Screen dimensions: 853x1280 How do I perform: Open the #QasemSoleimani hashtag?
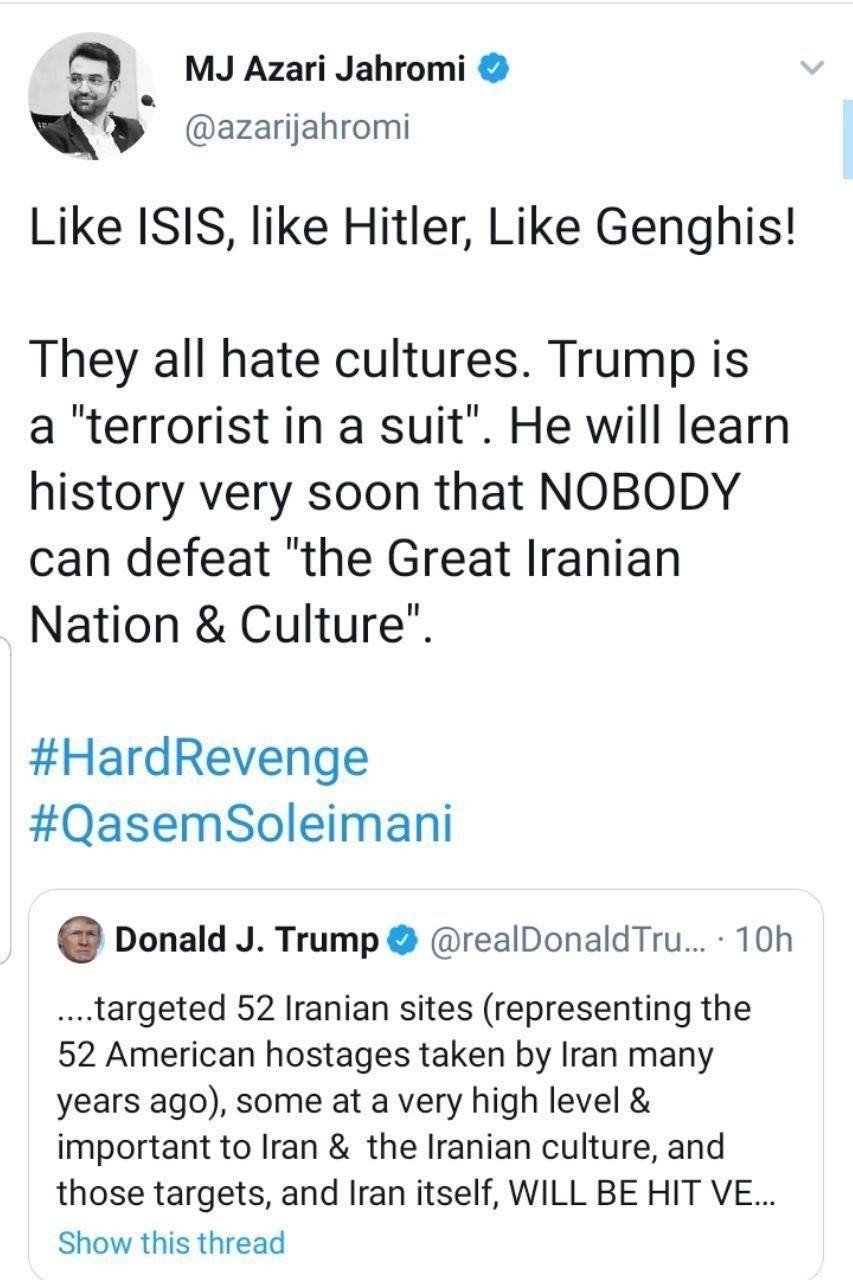click(x=241, y=824)
